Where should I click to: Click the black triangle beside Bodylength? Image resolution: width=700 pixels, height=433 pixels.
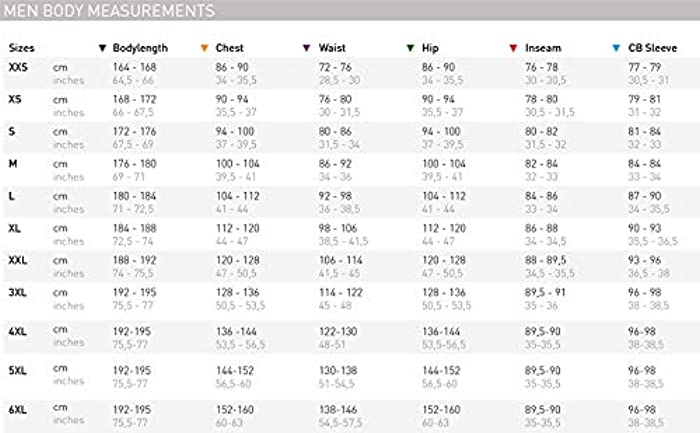click(103, 48)
